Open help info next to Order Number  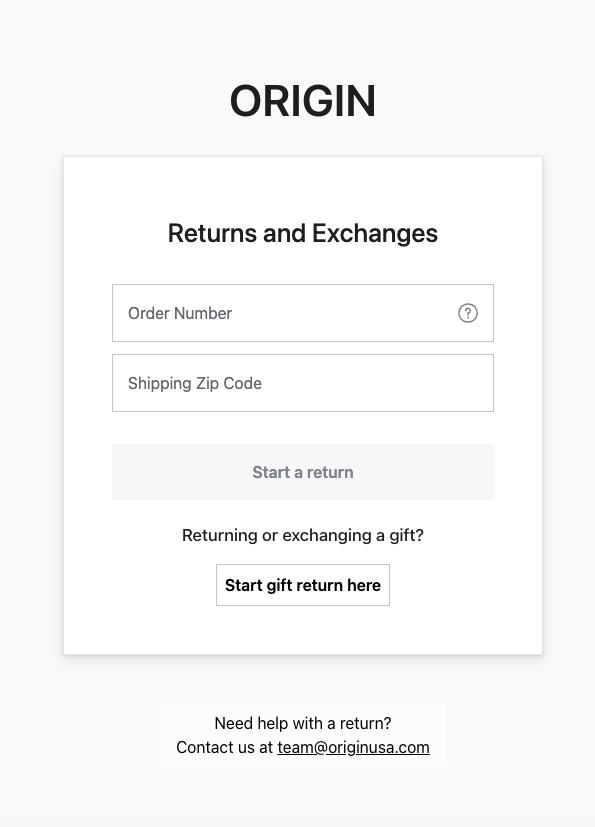pos(467,313)
